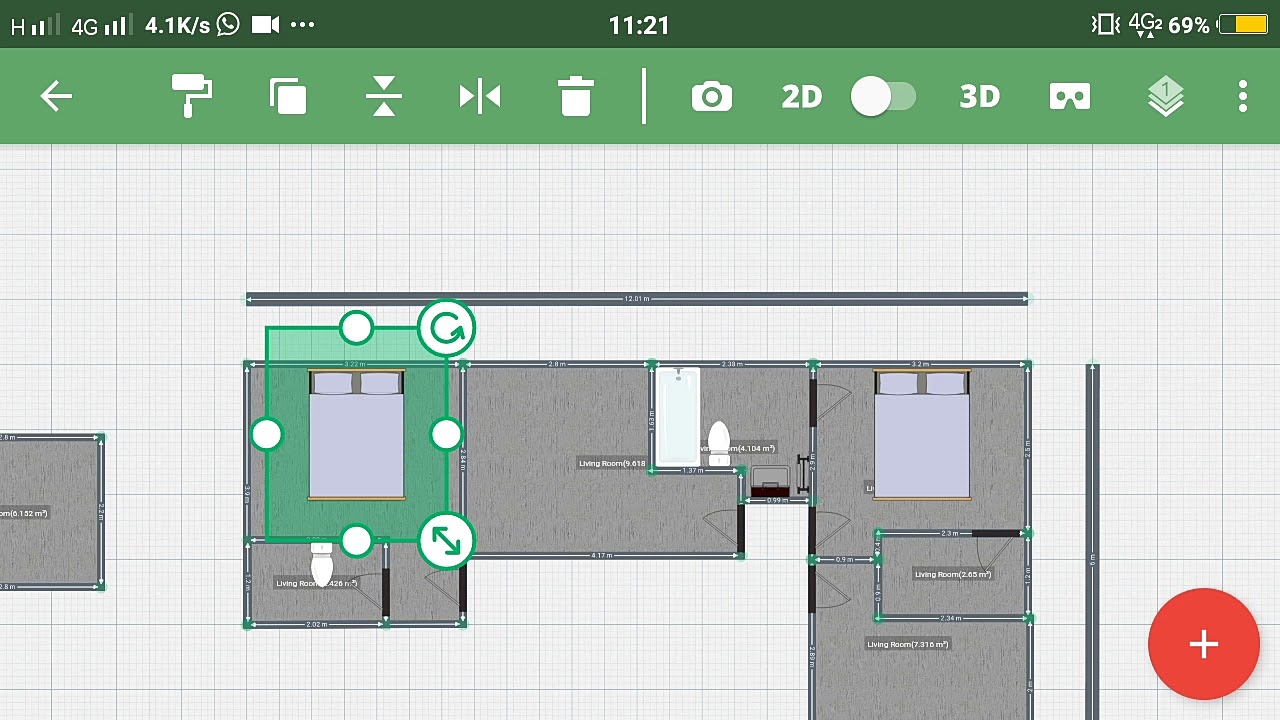Tap the vibrate mode status icon
This screenshot has width=1280, height=720.
click(x=1105, y=25)
